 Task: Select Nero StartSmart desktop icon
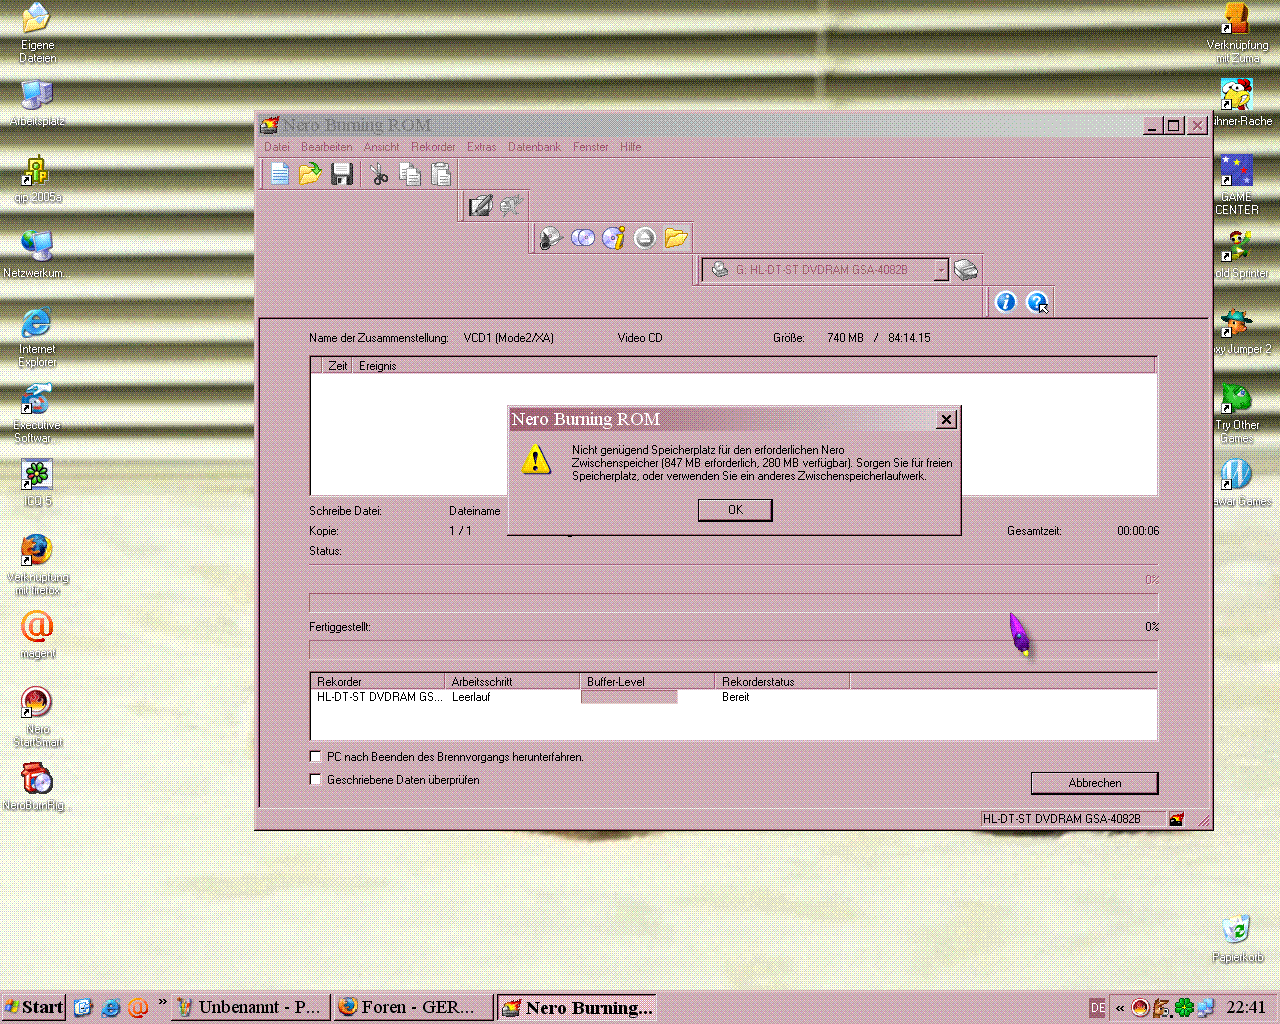[37, 716]
